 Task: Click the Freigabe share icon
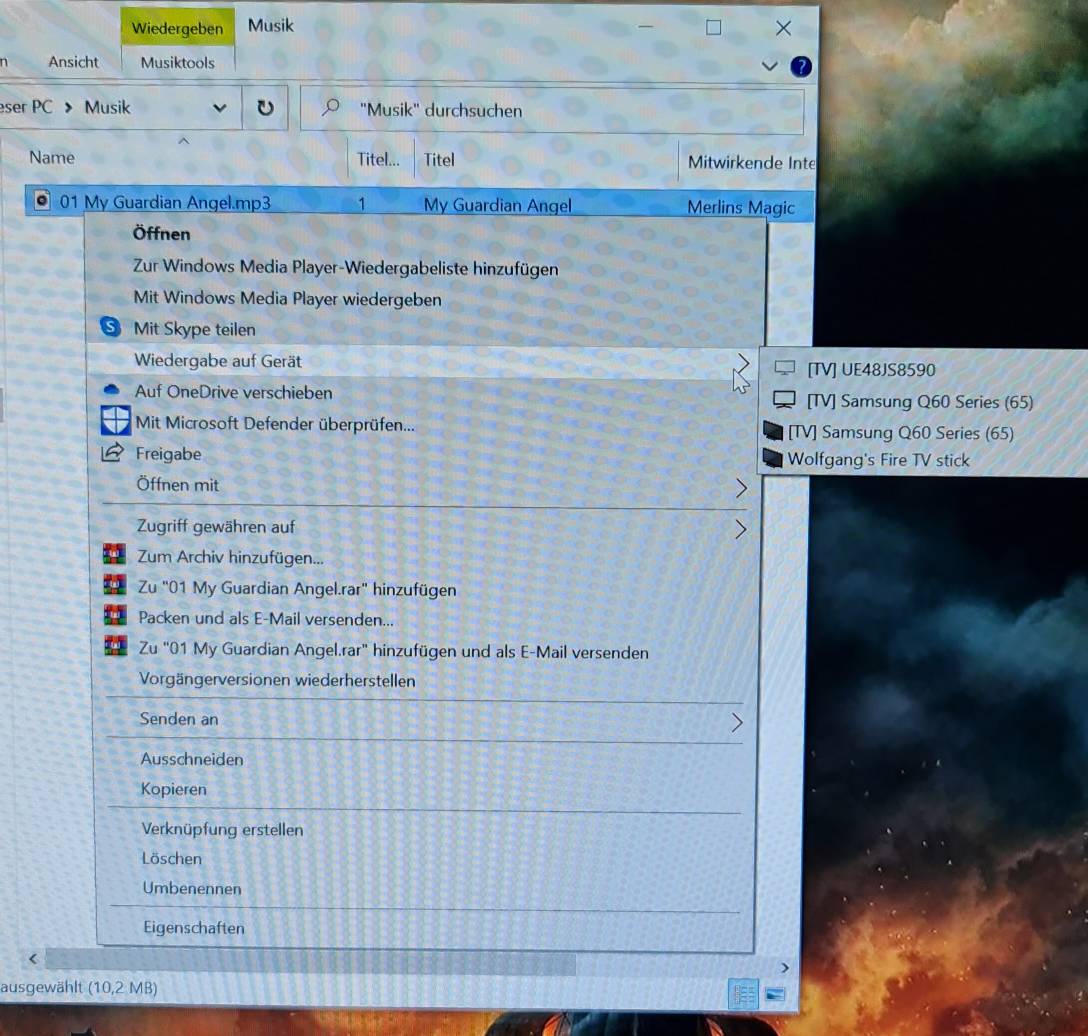(112, 454)
